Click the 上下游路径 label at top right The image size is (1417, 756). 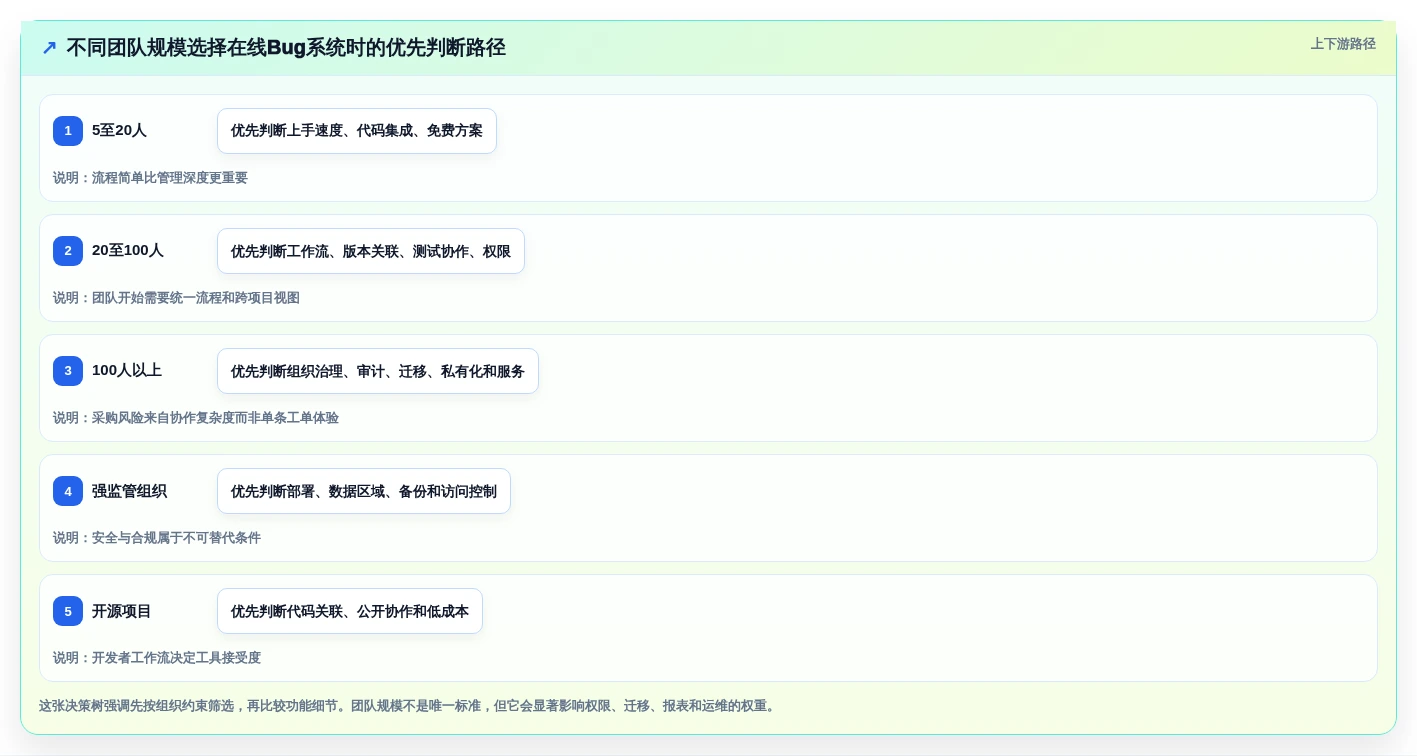pyautogui.click(x=1343, y=44)
